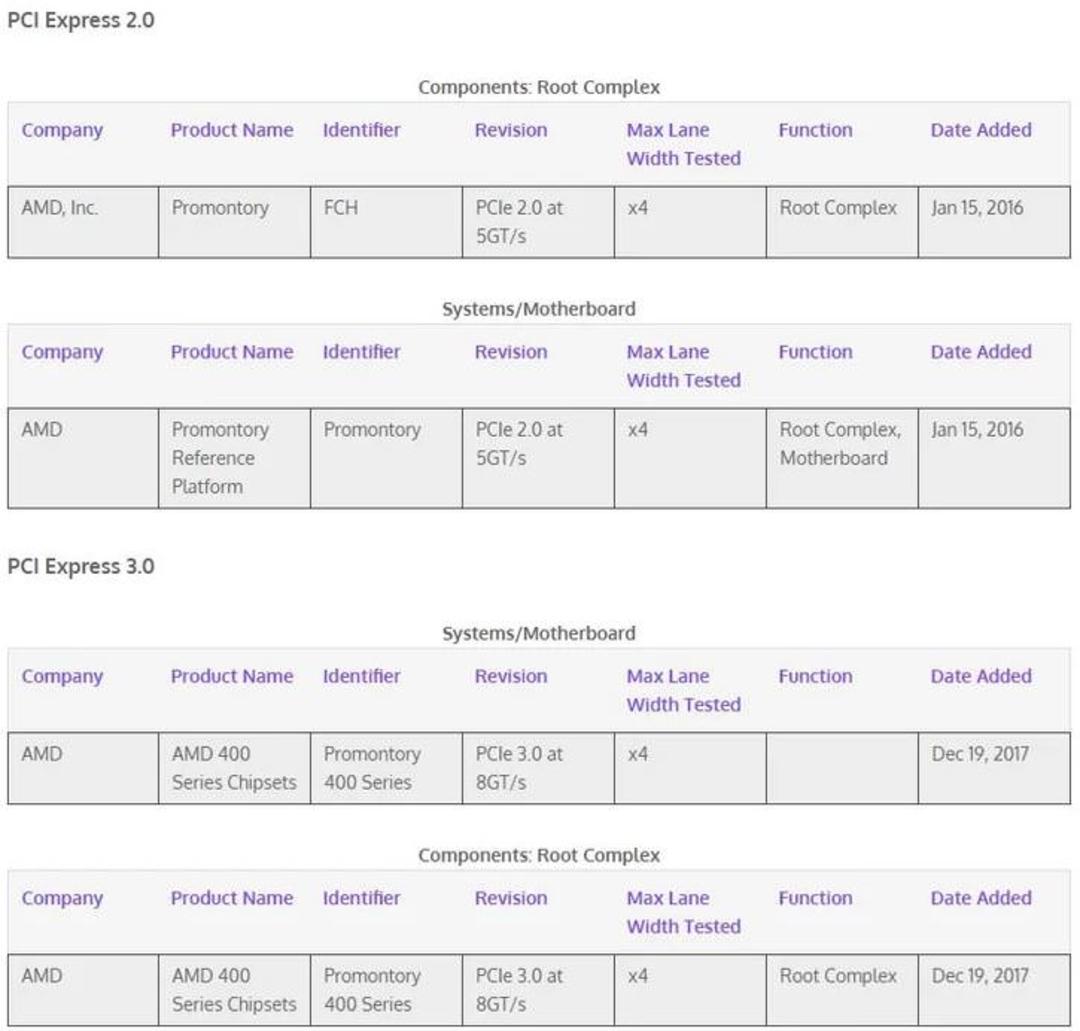
Task: Click "Promontory" identifier in the Reference Platform row
Action: pyautogui.click(x=372, y=430)
